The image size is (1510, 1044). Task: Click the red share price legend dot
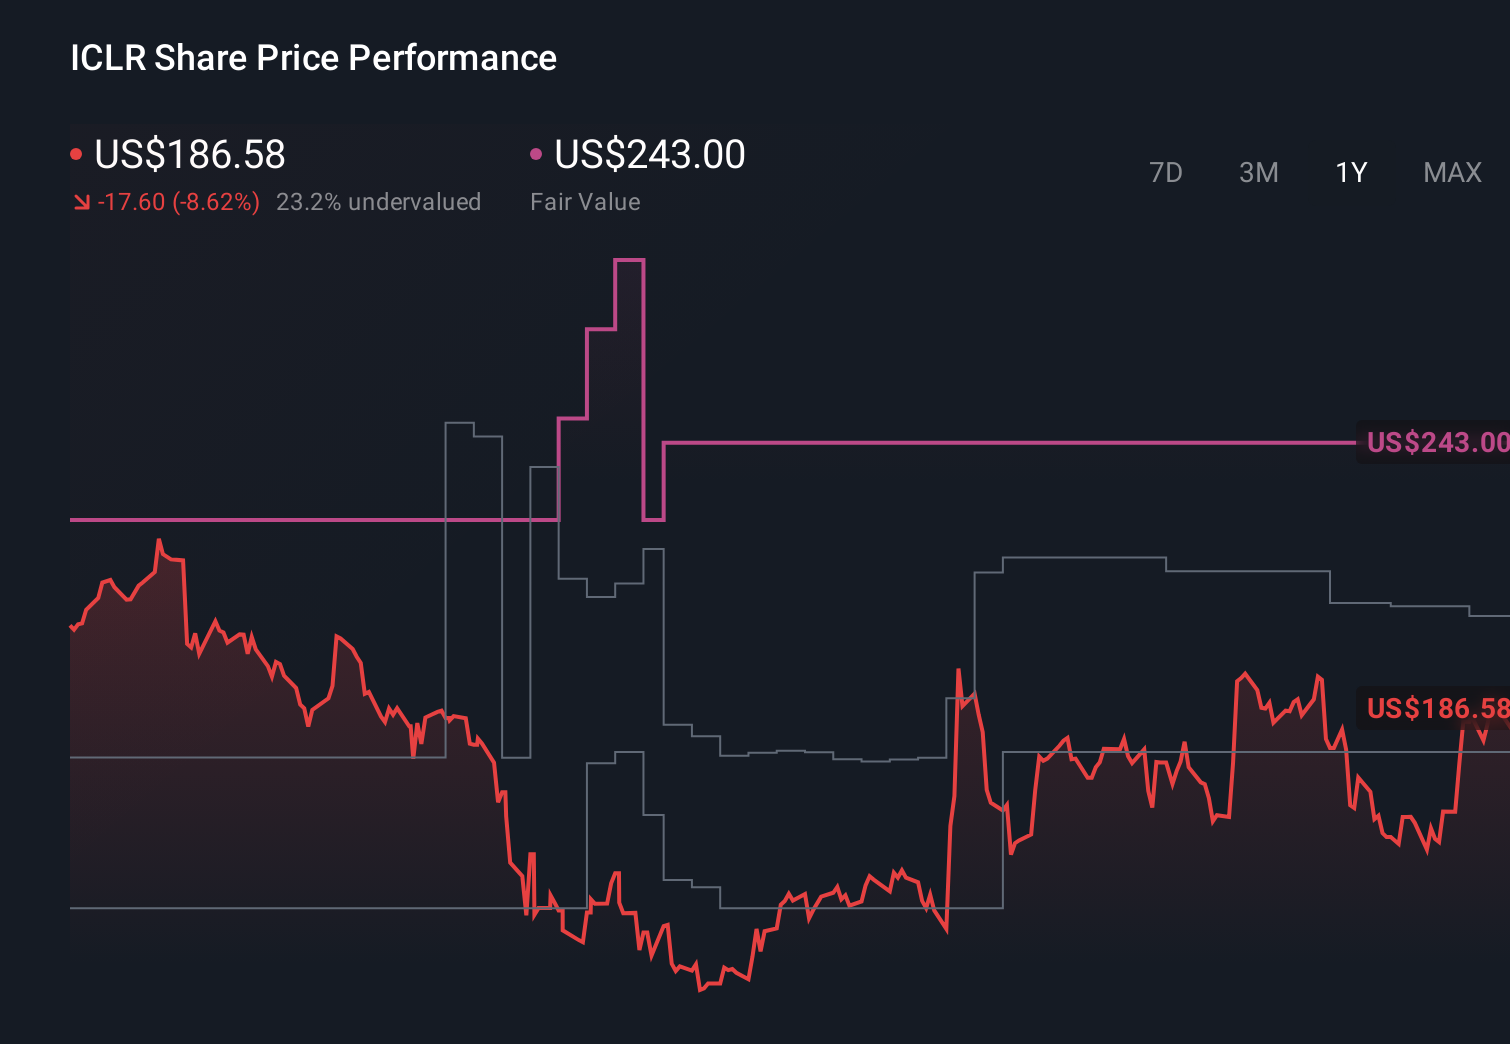[75, 153]
